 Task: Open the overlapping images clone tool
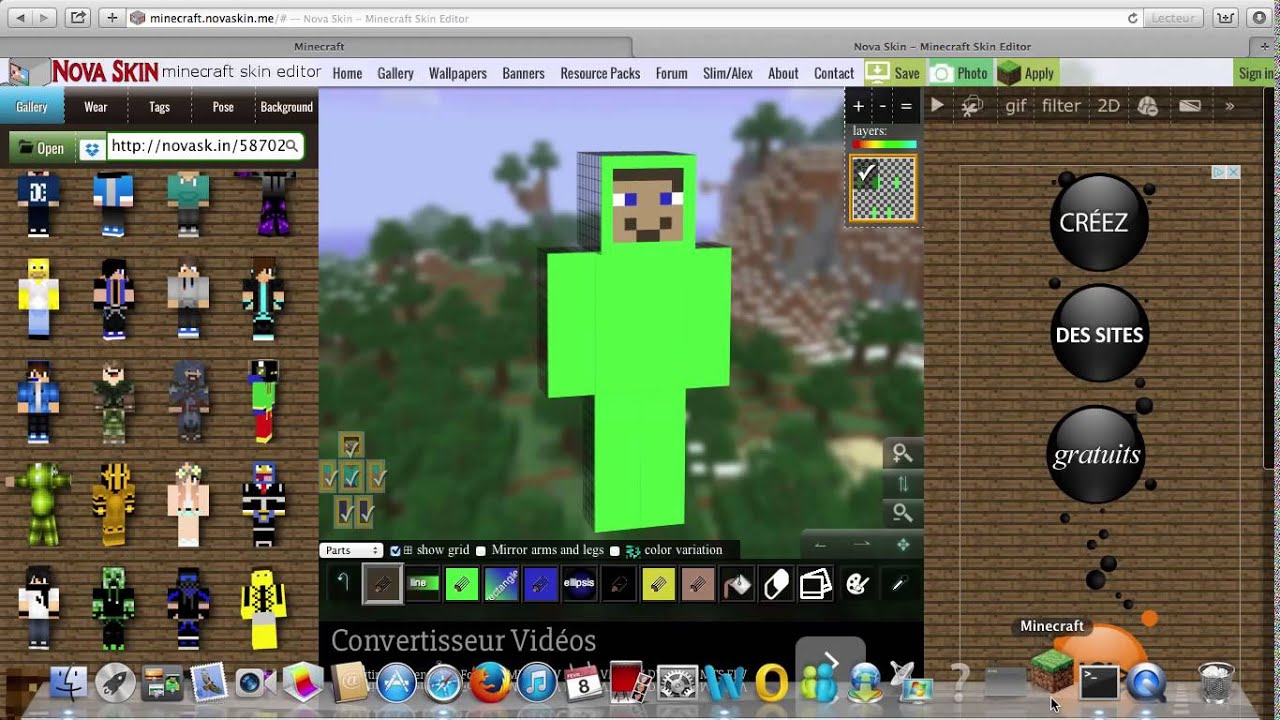pos(816,584)
